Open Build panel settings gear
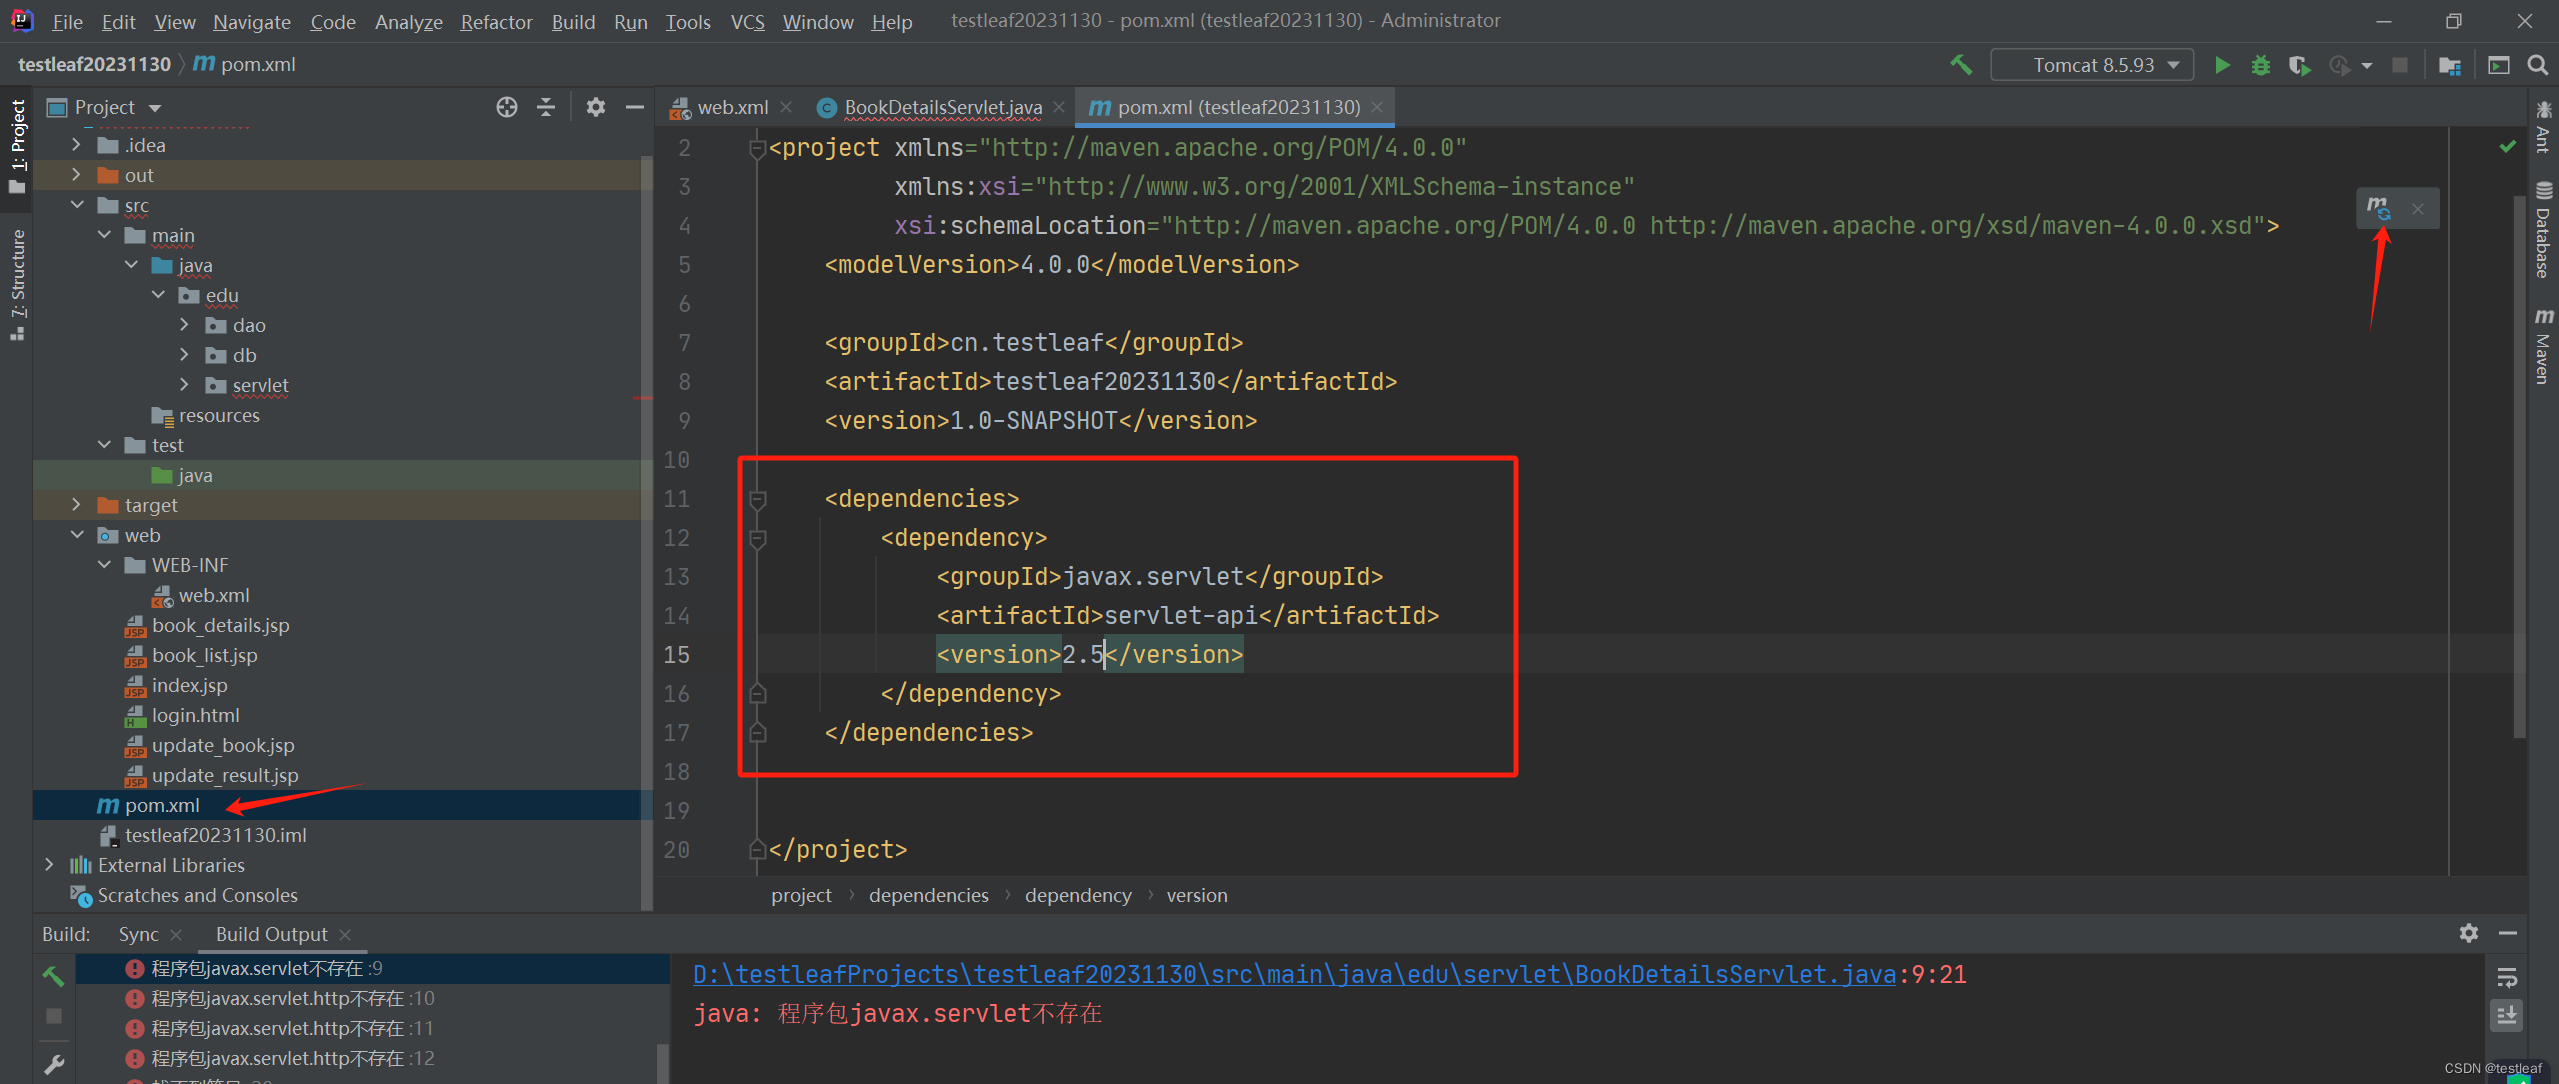The image size is (2559, 1084). [2468, 933]
